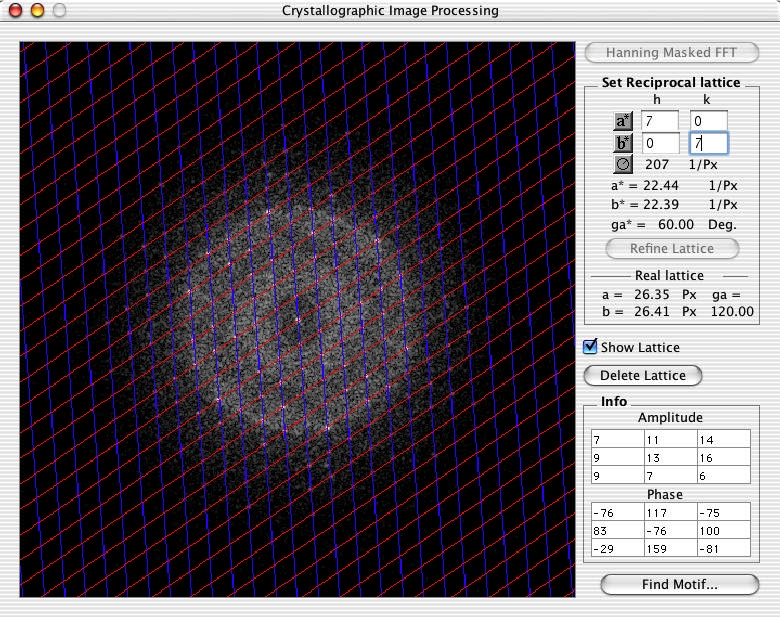780x617 pixels.
Task: Click the FFT diffraction pattern image
Action: 297,319
